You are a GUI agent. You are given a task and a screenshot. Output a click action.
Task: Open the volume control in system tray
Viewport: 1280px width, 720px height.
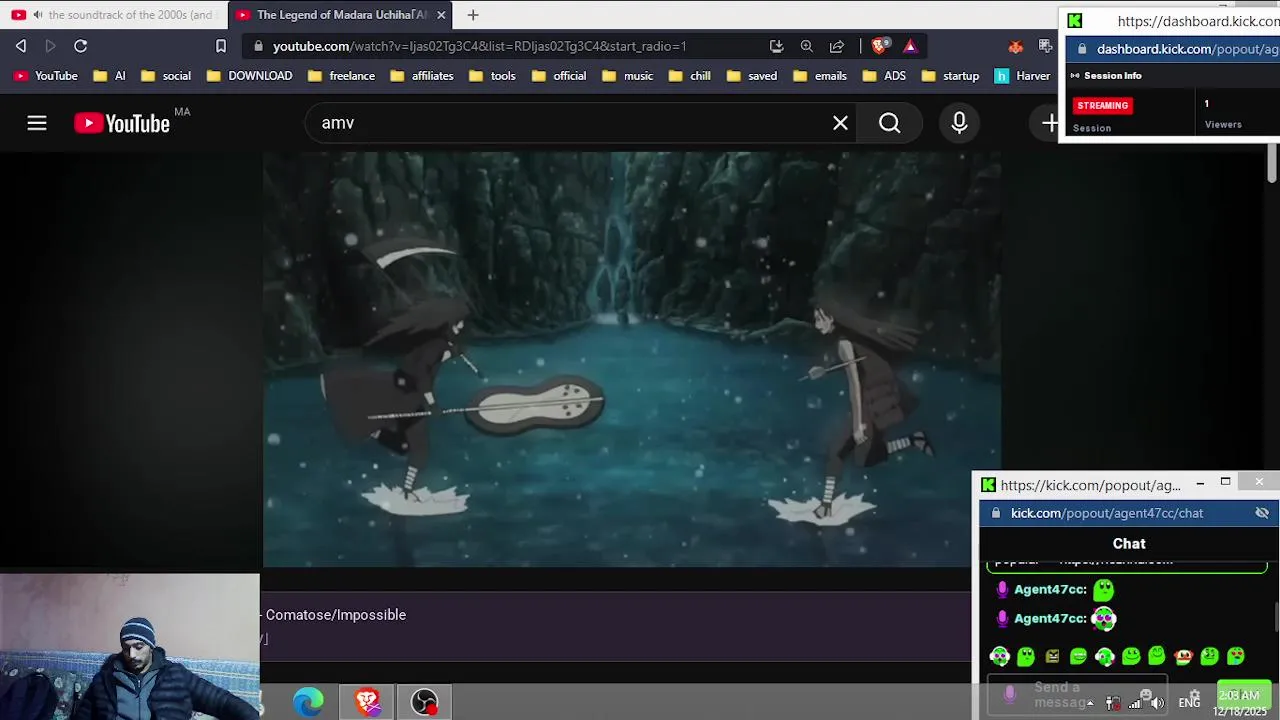tap(1157, 703)
